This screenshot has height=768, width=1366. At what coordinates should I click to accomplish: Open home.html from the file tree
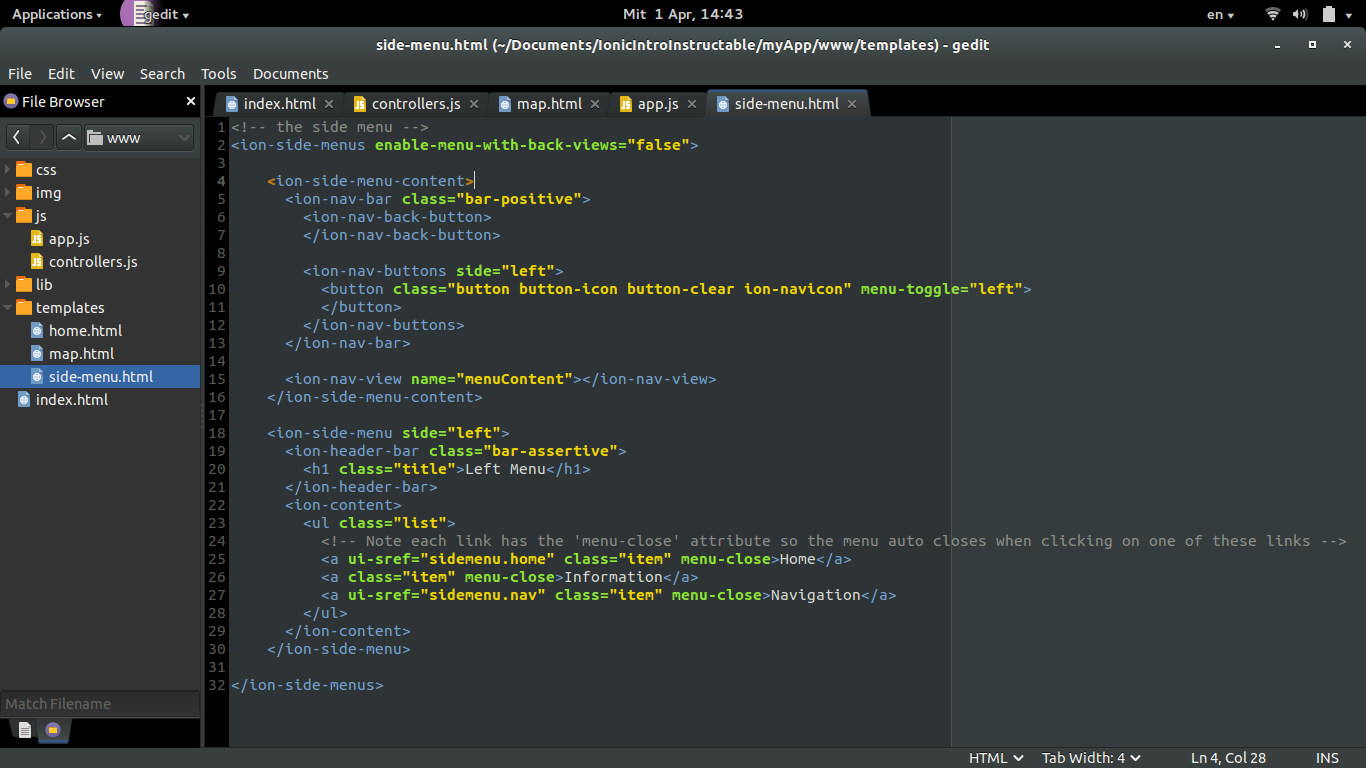pyautogui.click(x=85, y=331)
